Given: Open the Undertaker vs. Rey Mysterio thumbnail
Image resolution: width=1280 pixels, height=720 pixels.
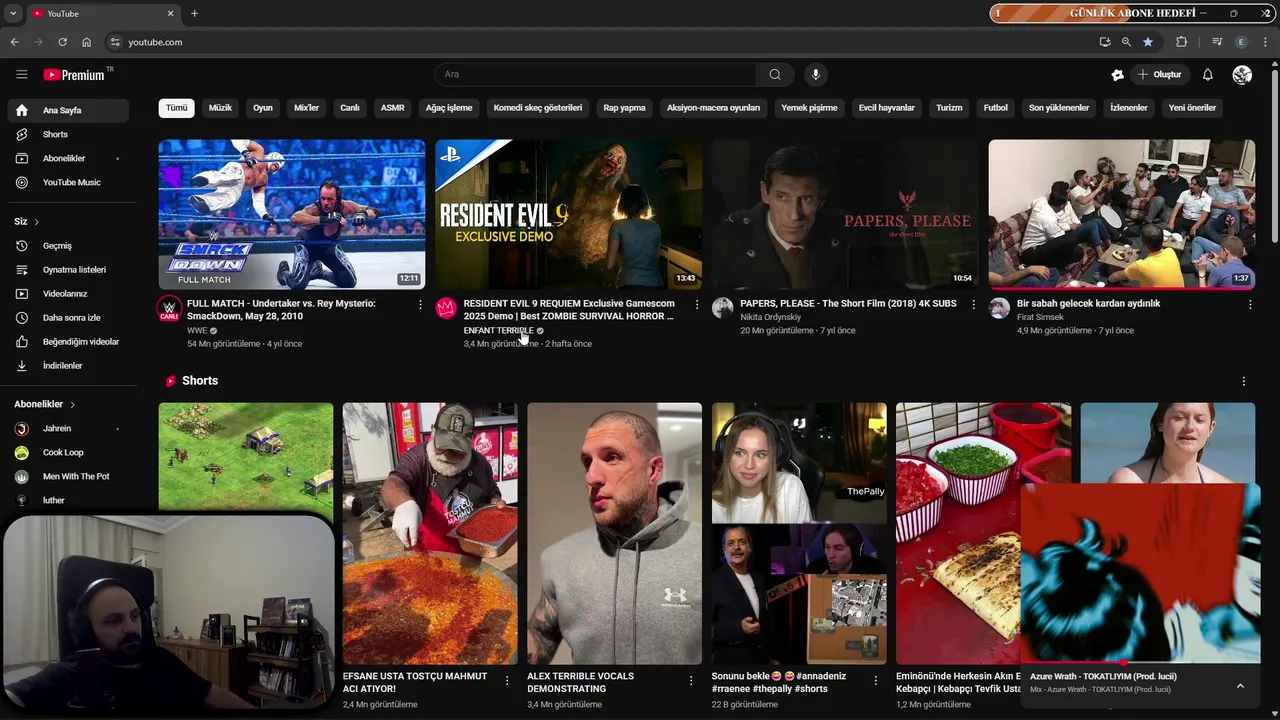Looking at the screenshot, I should 292,214.
